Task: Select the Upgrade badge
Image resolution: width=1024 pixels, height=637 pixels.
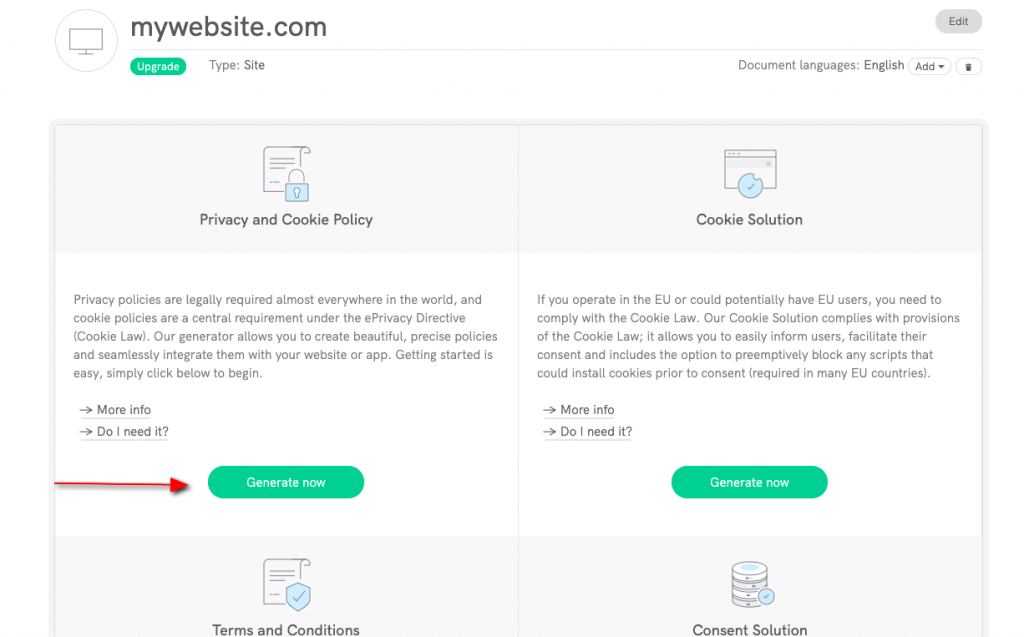Action: pos(158,65)
